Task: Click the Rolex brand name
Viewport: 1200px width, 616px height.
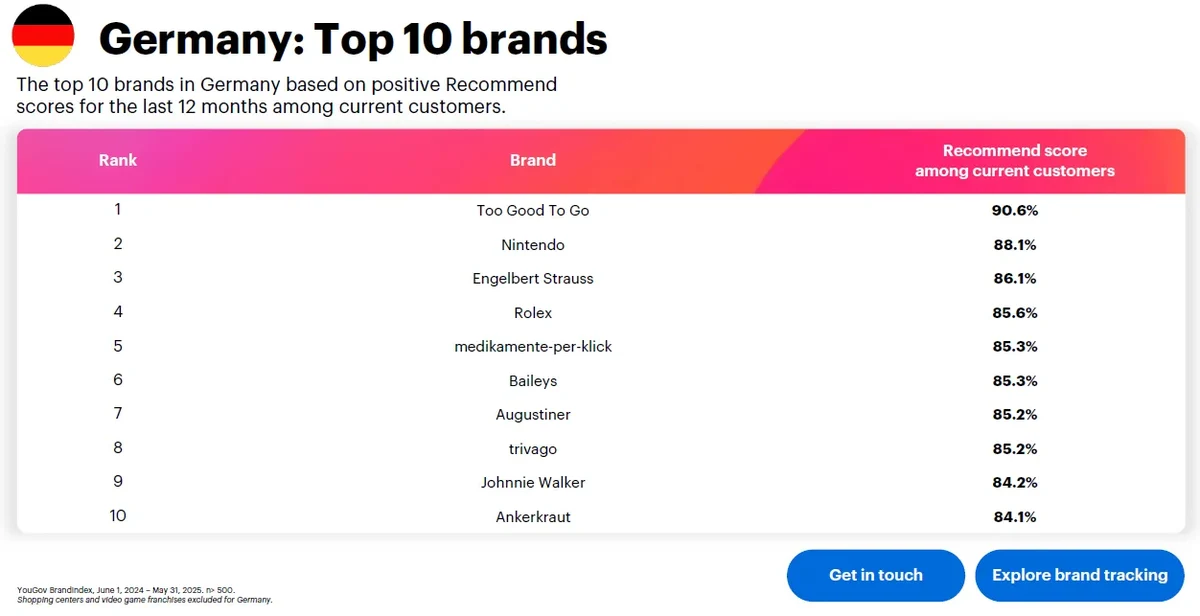Action: pyautogui.click(x=533, y=313)
